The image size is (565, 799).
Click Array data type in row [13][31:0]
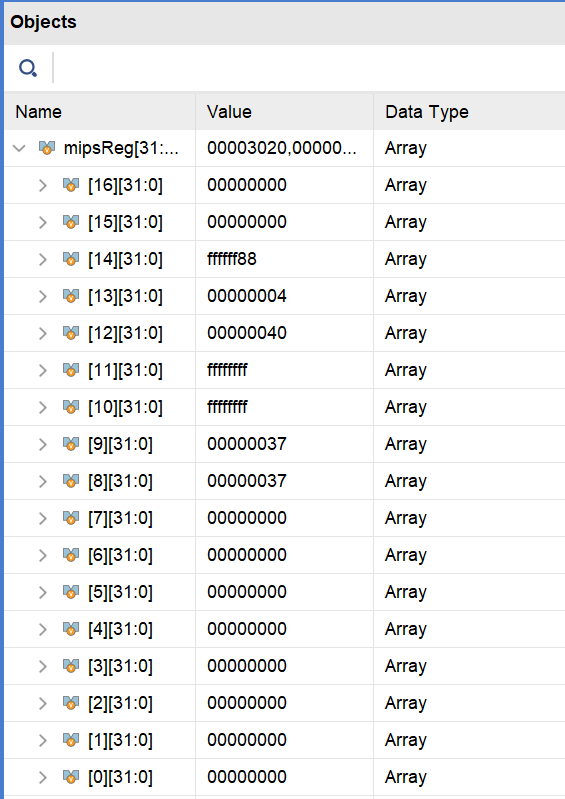[406, 297]
